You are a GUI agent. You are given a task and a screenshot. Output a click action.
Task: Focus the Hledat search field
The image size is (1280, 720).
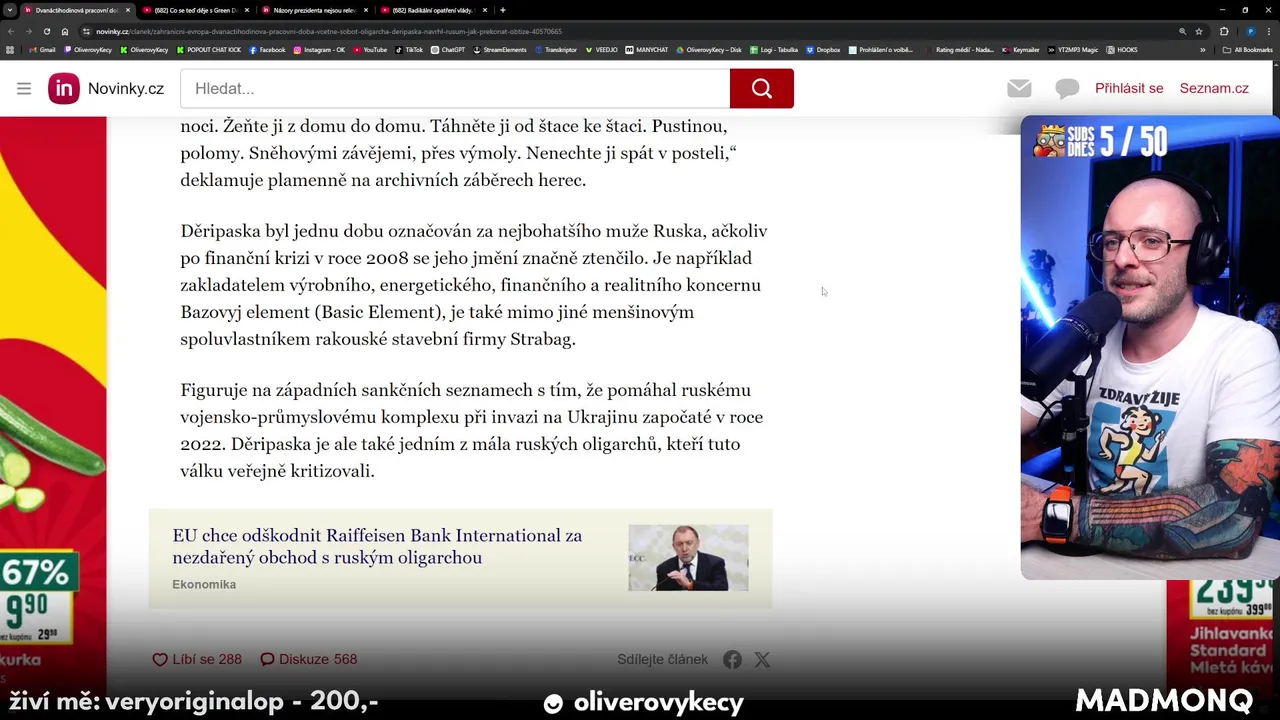[455, 88]
